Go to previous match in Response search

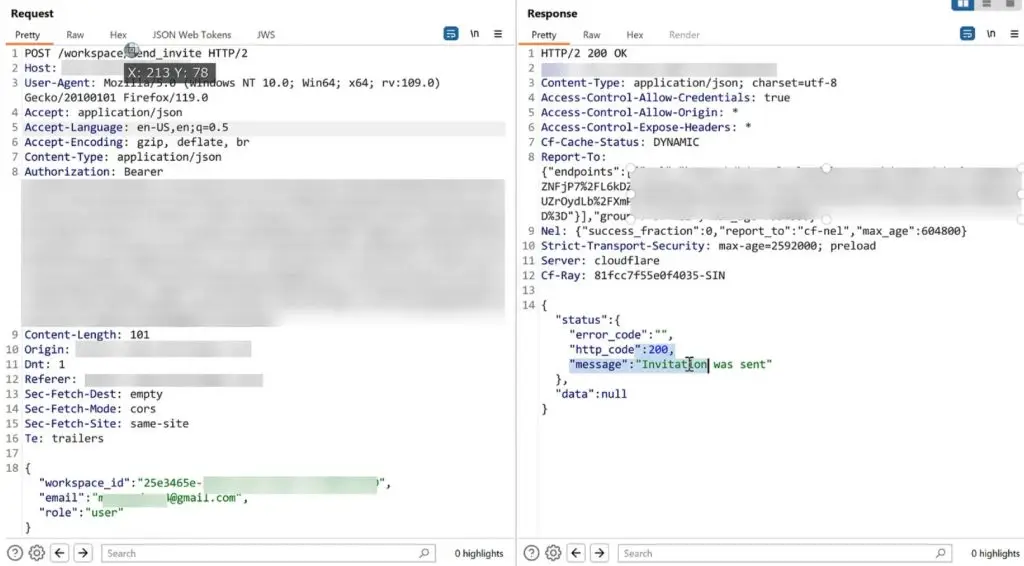point(576,553)
